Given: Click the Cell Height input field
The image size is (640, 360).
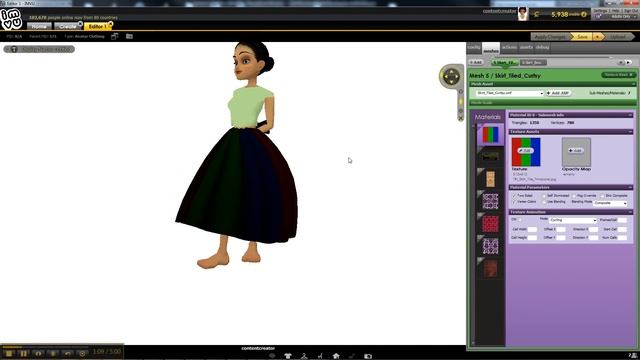Looking at the screenshot, I should [x=532, y=238].
